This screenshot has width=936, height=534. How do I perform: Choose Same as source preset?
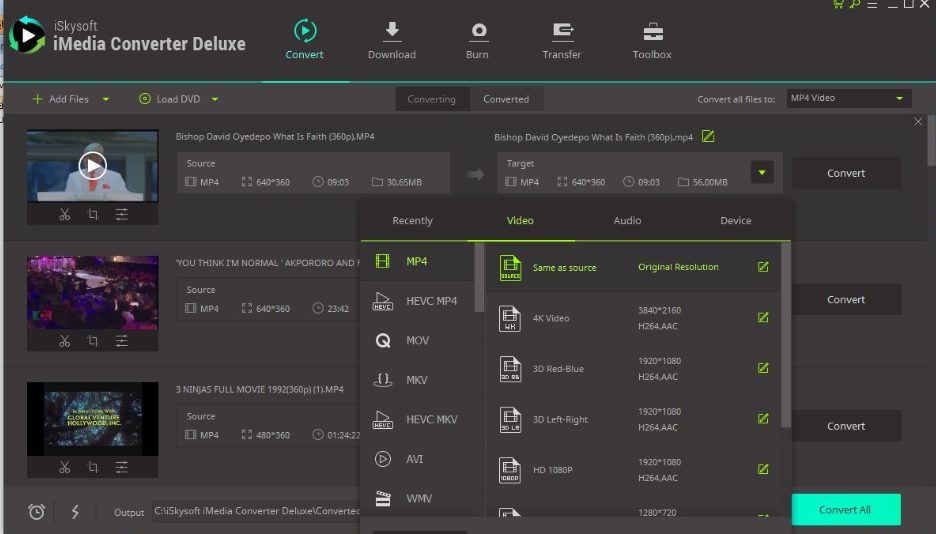(x=633, y=267)
